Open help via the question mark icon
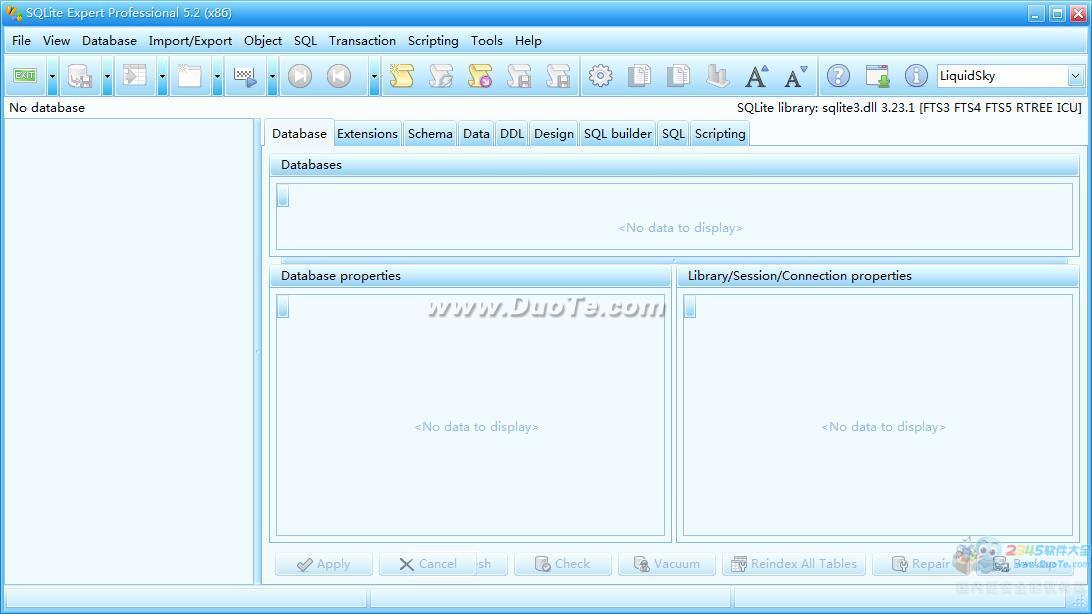This screenshot has height=614, width=1092. tap(838, 76)
